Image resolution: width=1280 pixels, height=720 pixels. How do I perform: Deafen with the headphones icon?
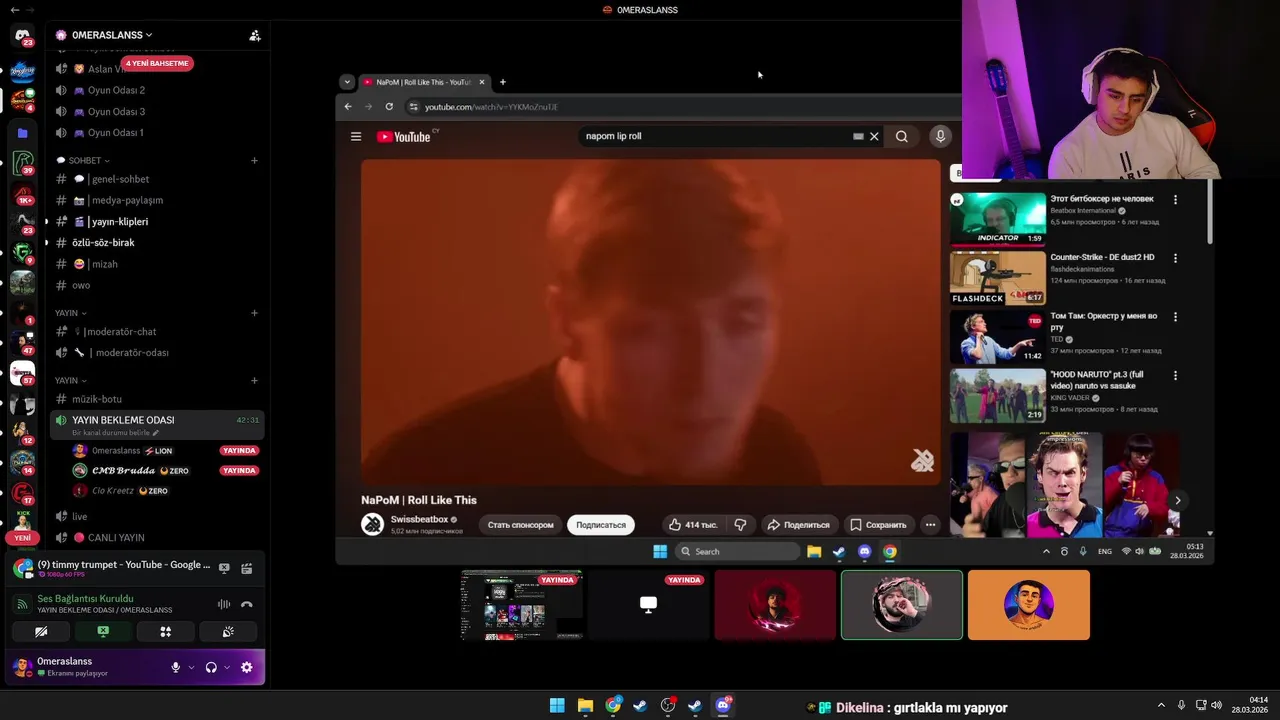[211, 667]
